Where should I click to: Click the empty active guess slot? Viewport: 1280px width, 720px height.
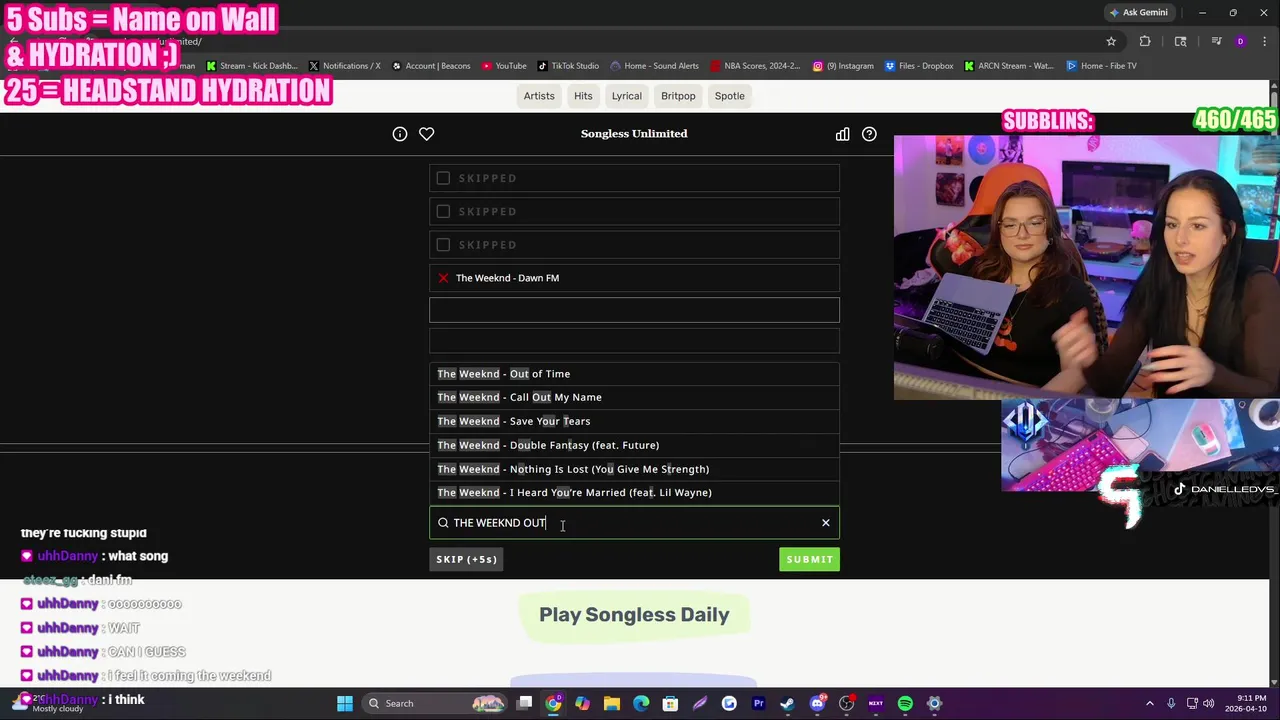634,310
